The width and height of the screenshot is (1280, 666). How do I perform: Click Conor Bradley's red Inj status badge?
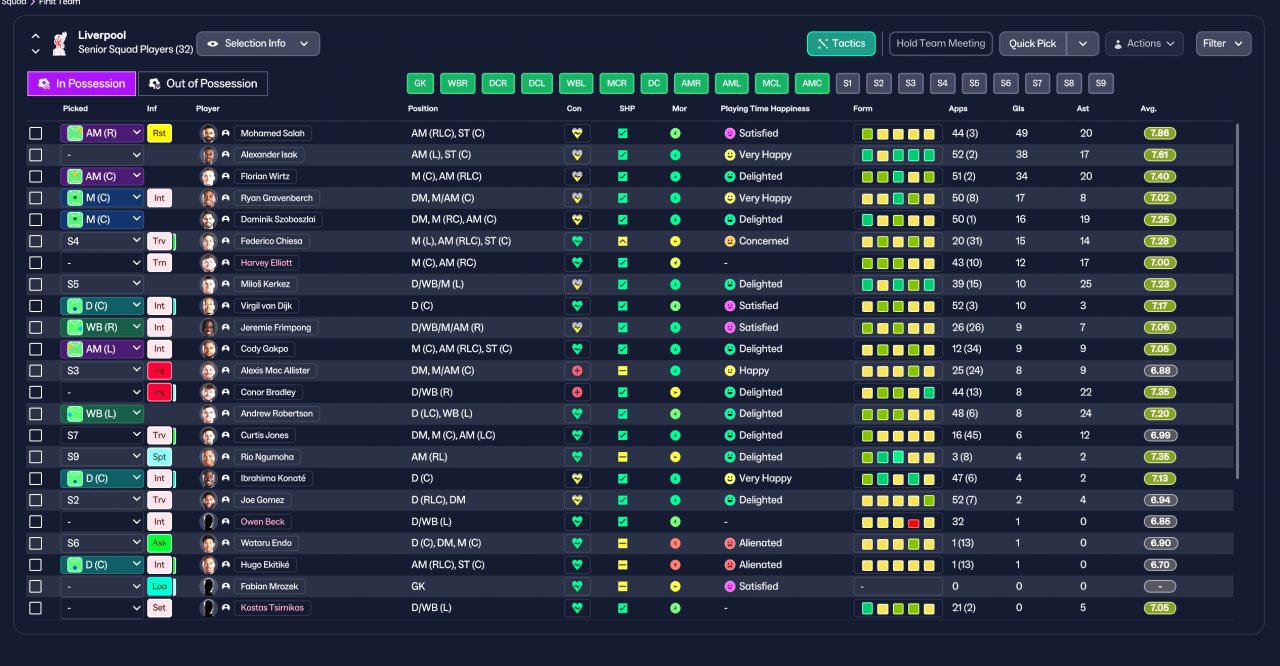159,392
